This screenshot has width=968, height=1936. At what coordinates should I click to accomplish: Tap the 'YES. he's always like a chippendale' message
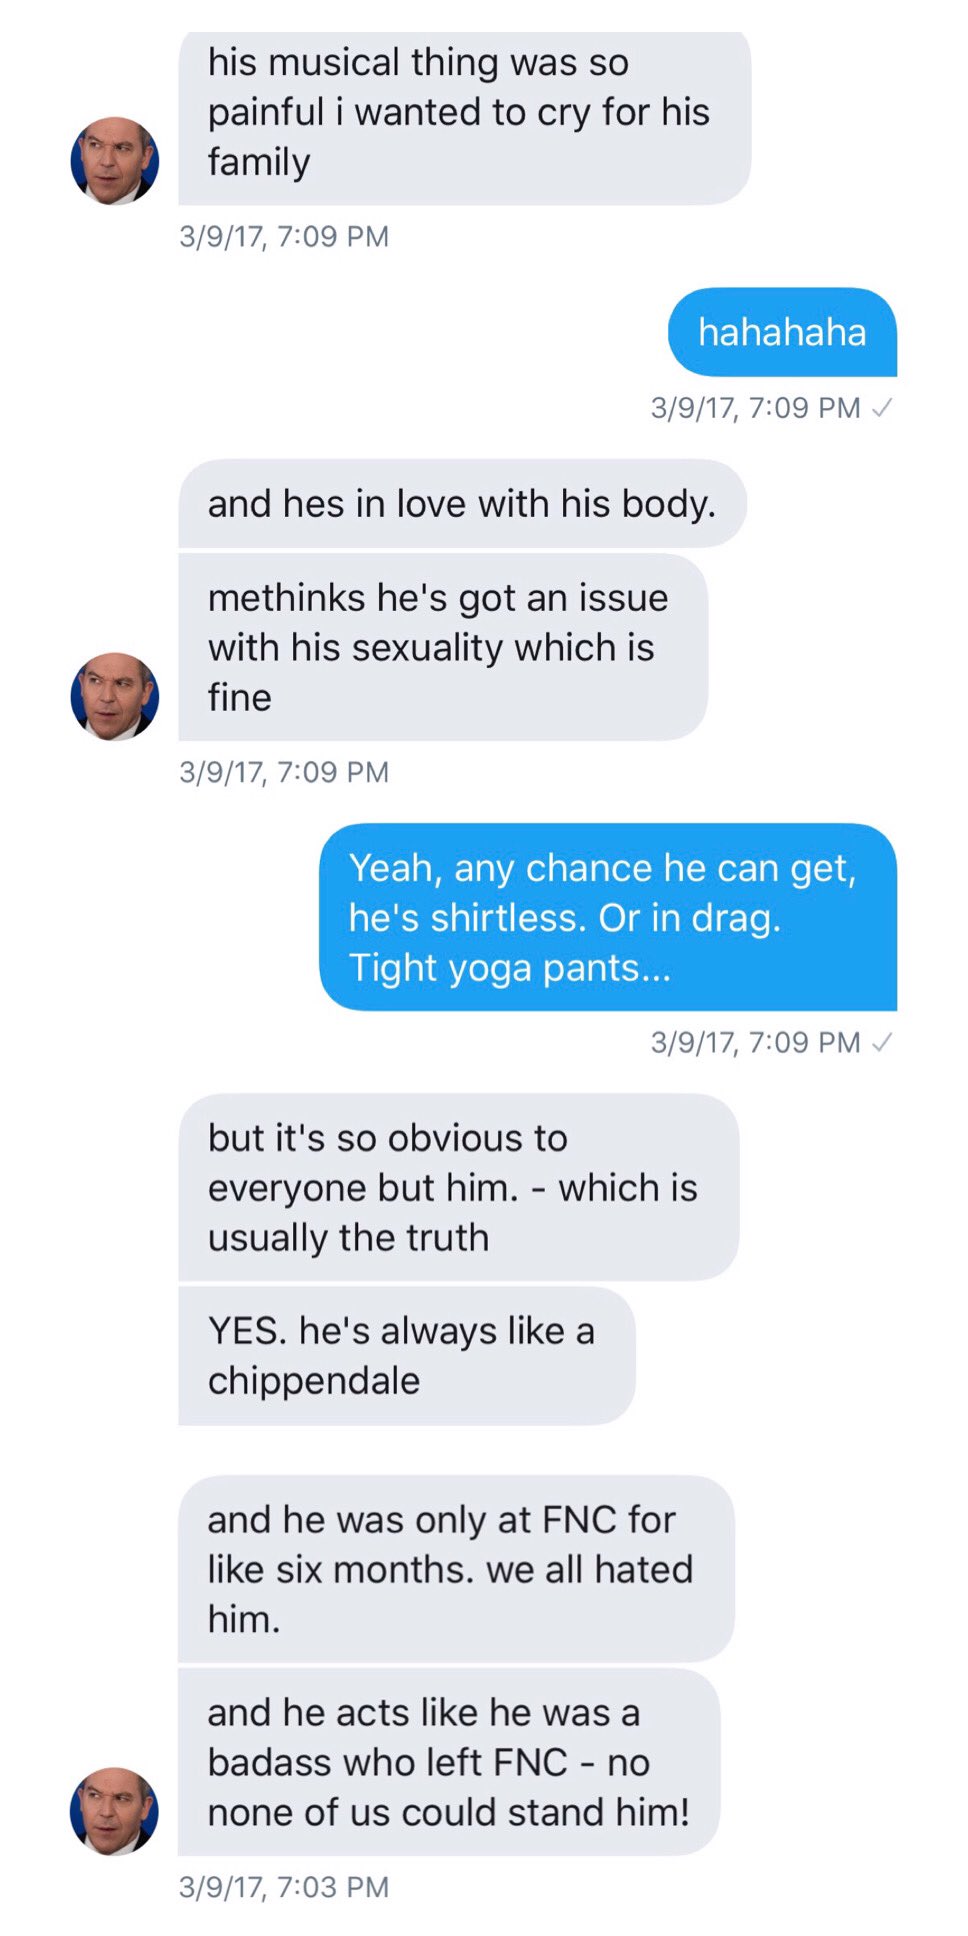pyautogui.click(x=406, y=1356)
